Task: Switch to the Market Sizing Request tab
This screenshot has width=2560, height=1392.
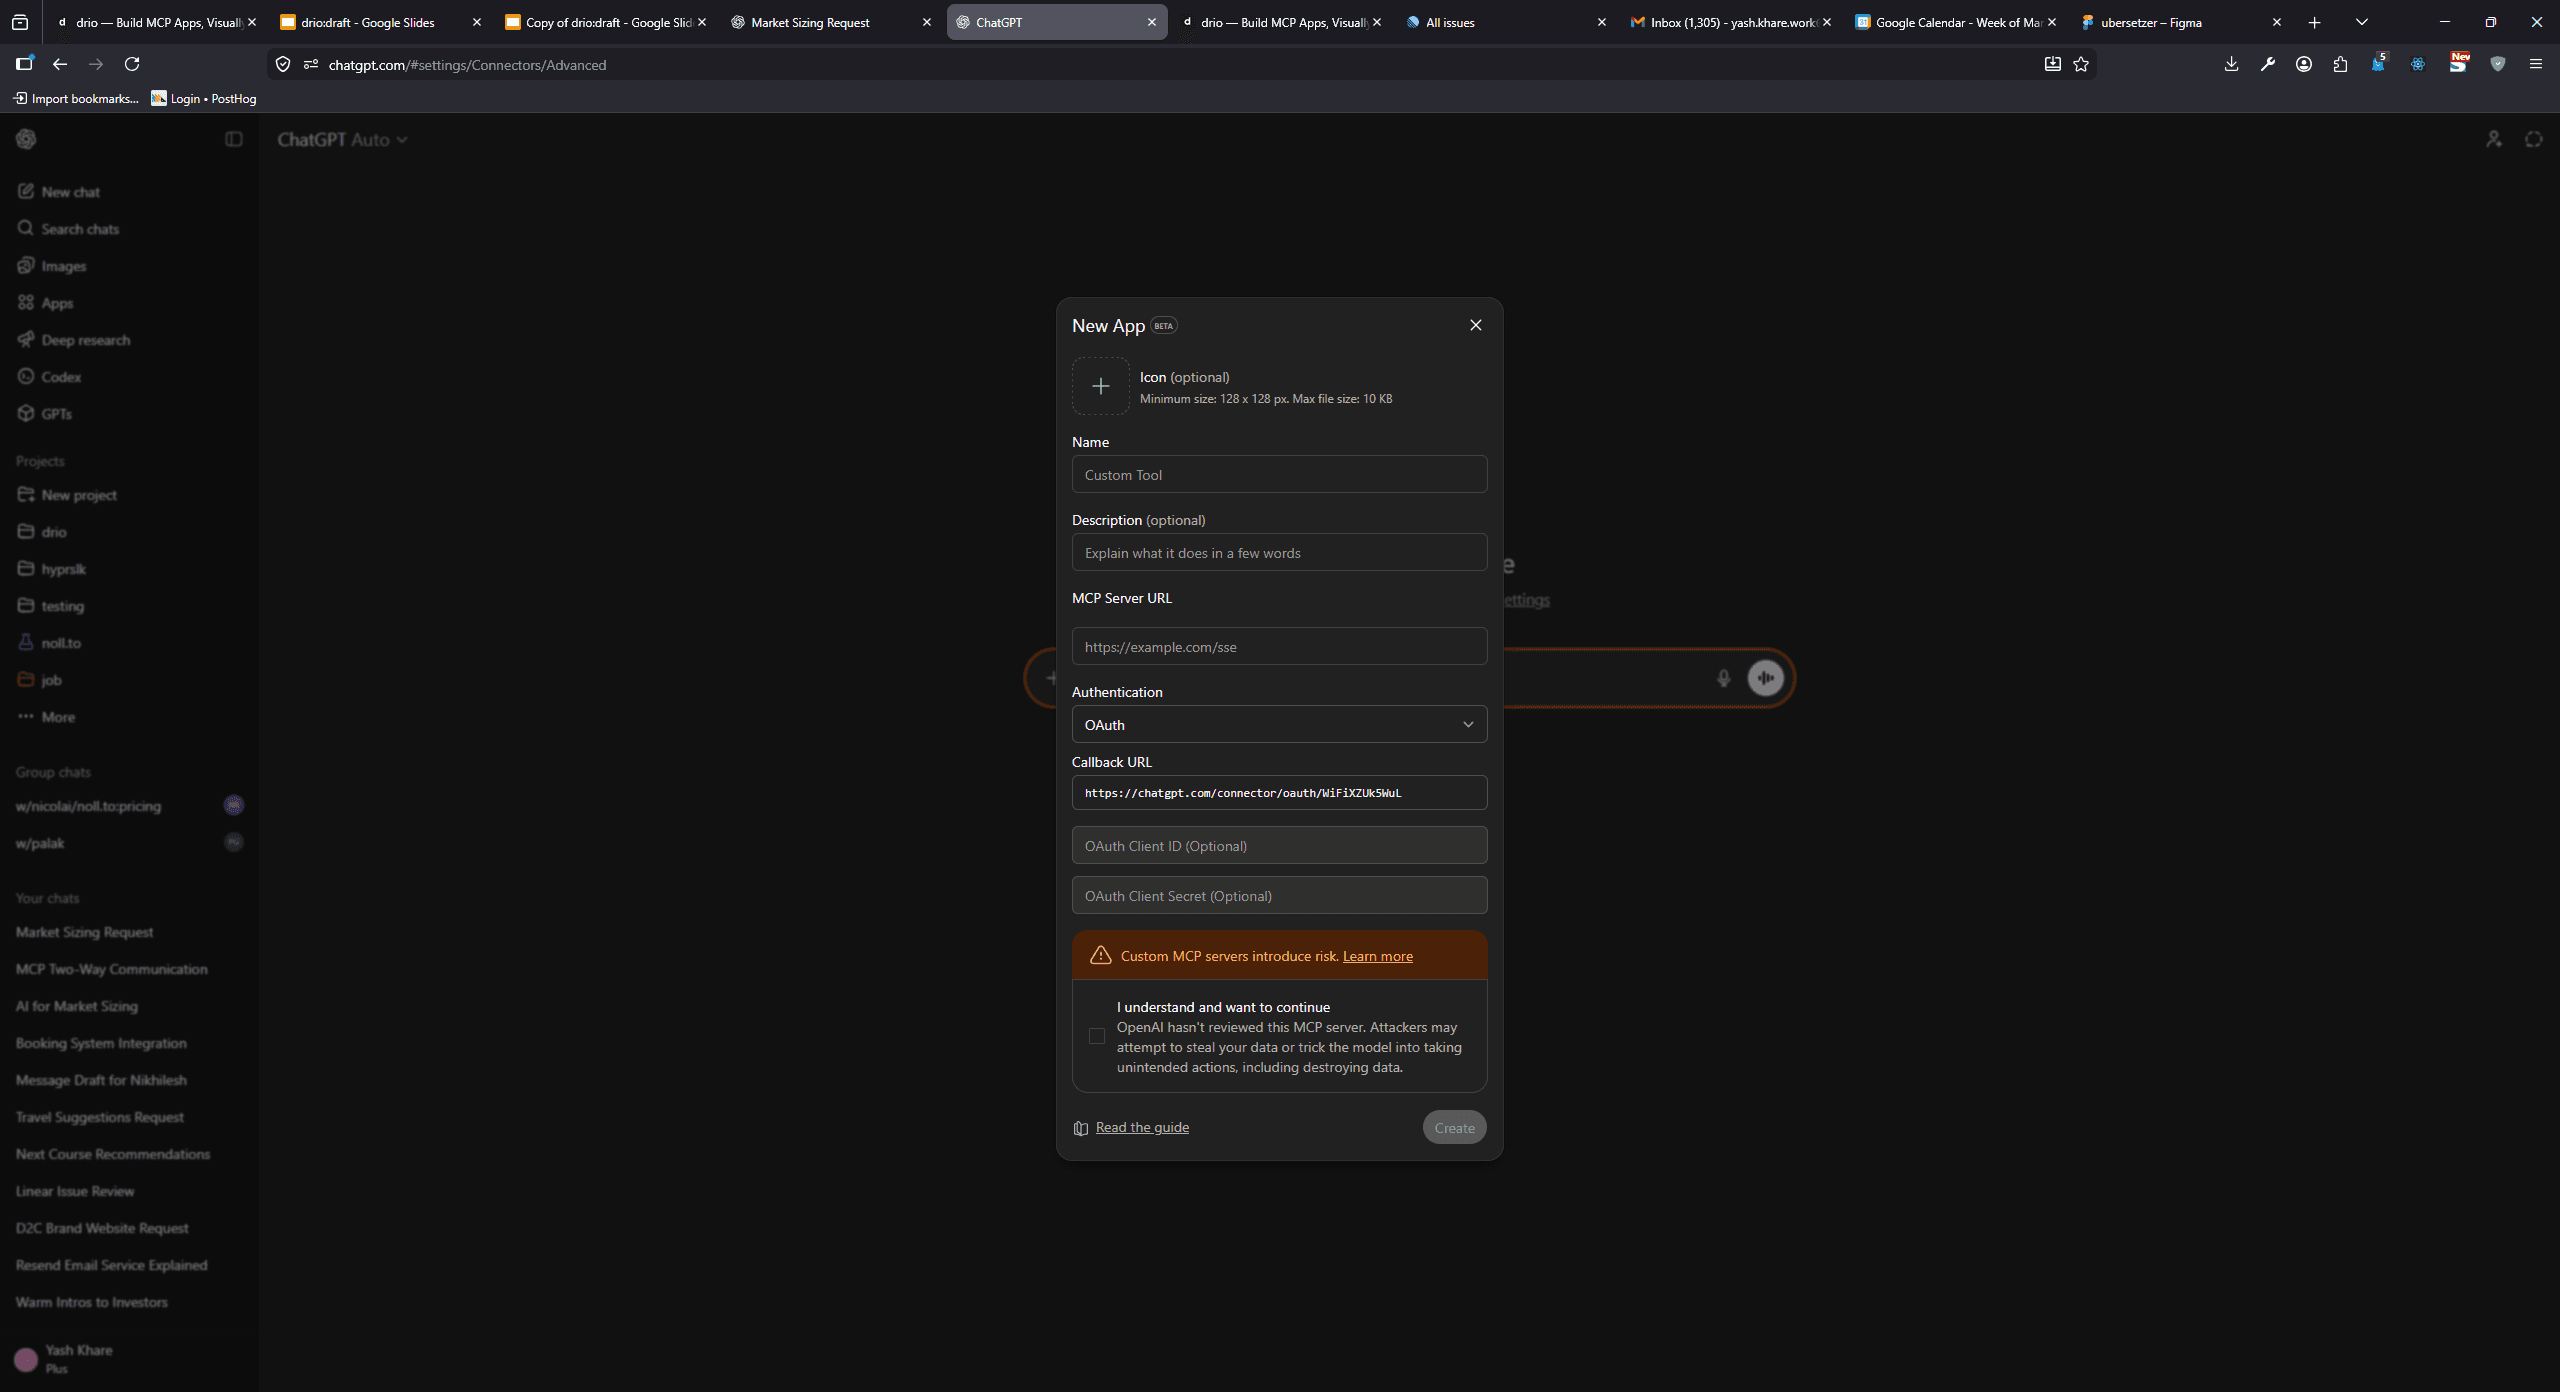Action: [x=810, y=21]
